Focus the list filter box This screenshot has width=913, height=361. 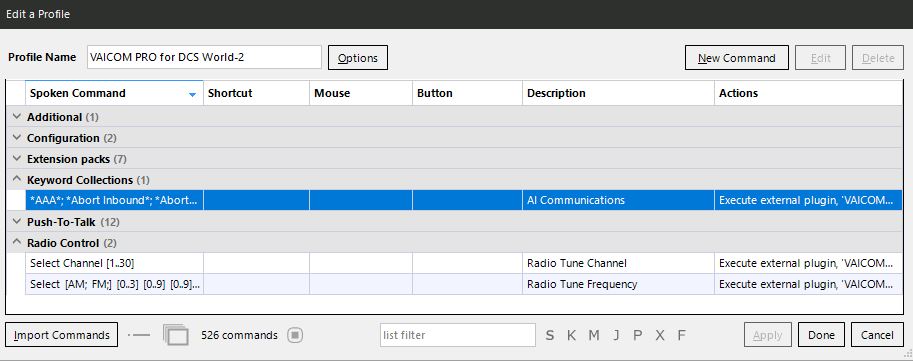point(458,335)
